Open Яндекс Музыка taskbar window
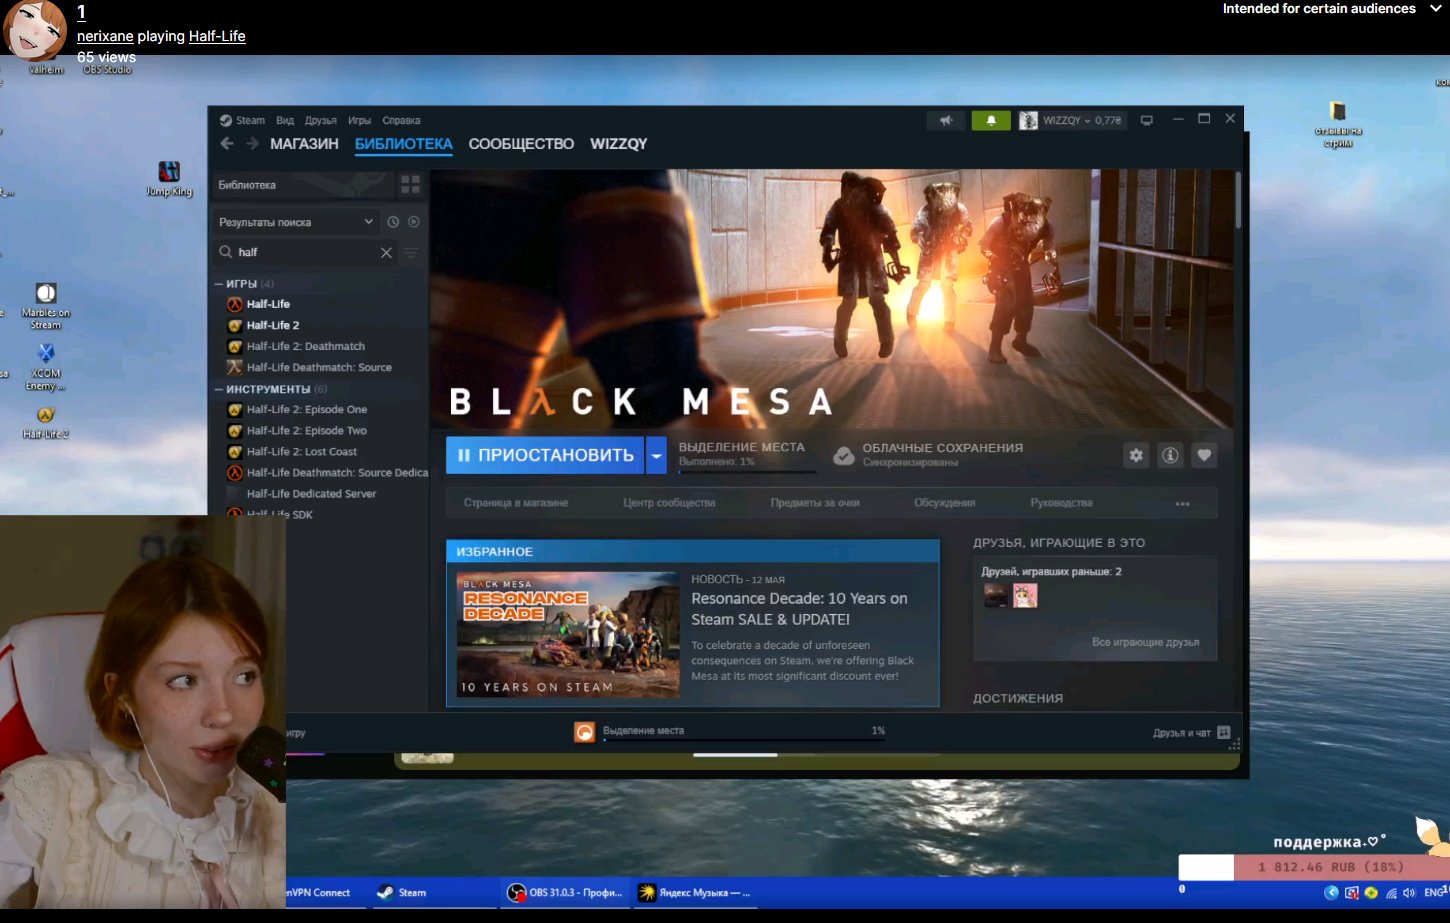The width and height of the screenshot is (1450, 923). click(695, 893)
